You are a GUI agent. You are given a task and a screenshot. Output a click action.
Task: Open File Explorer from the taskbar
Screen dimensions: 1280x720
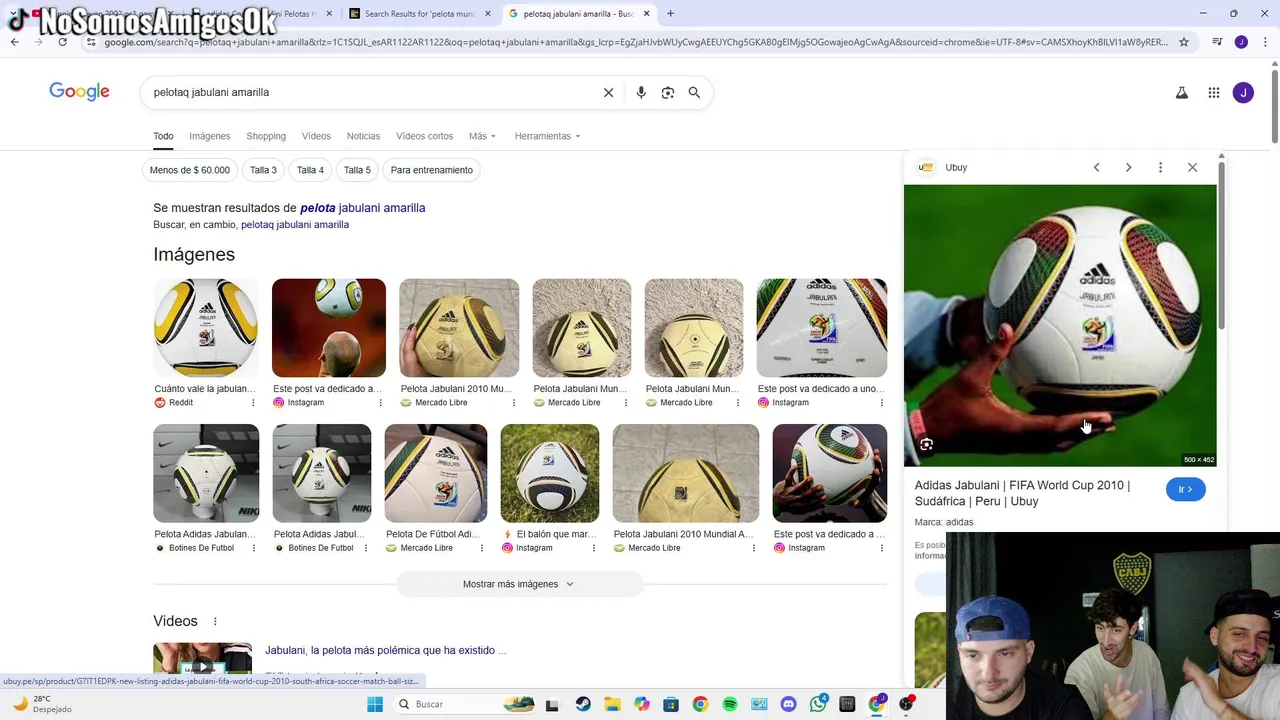pyautogui.click(x=612, y=704)
